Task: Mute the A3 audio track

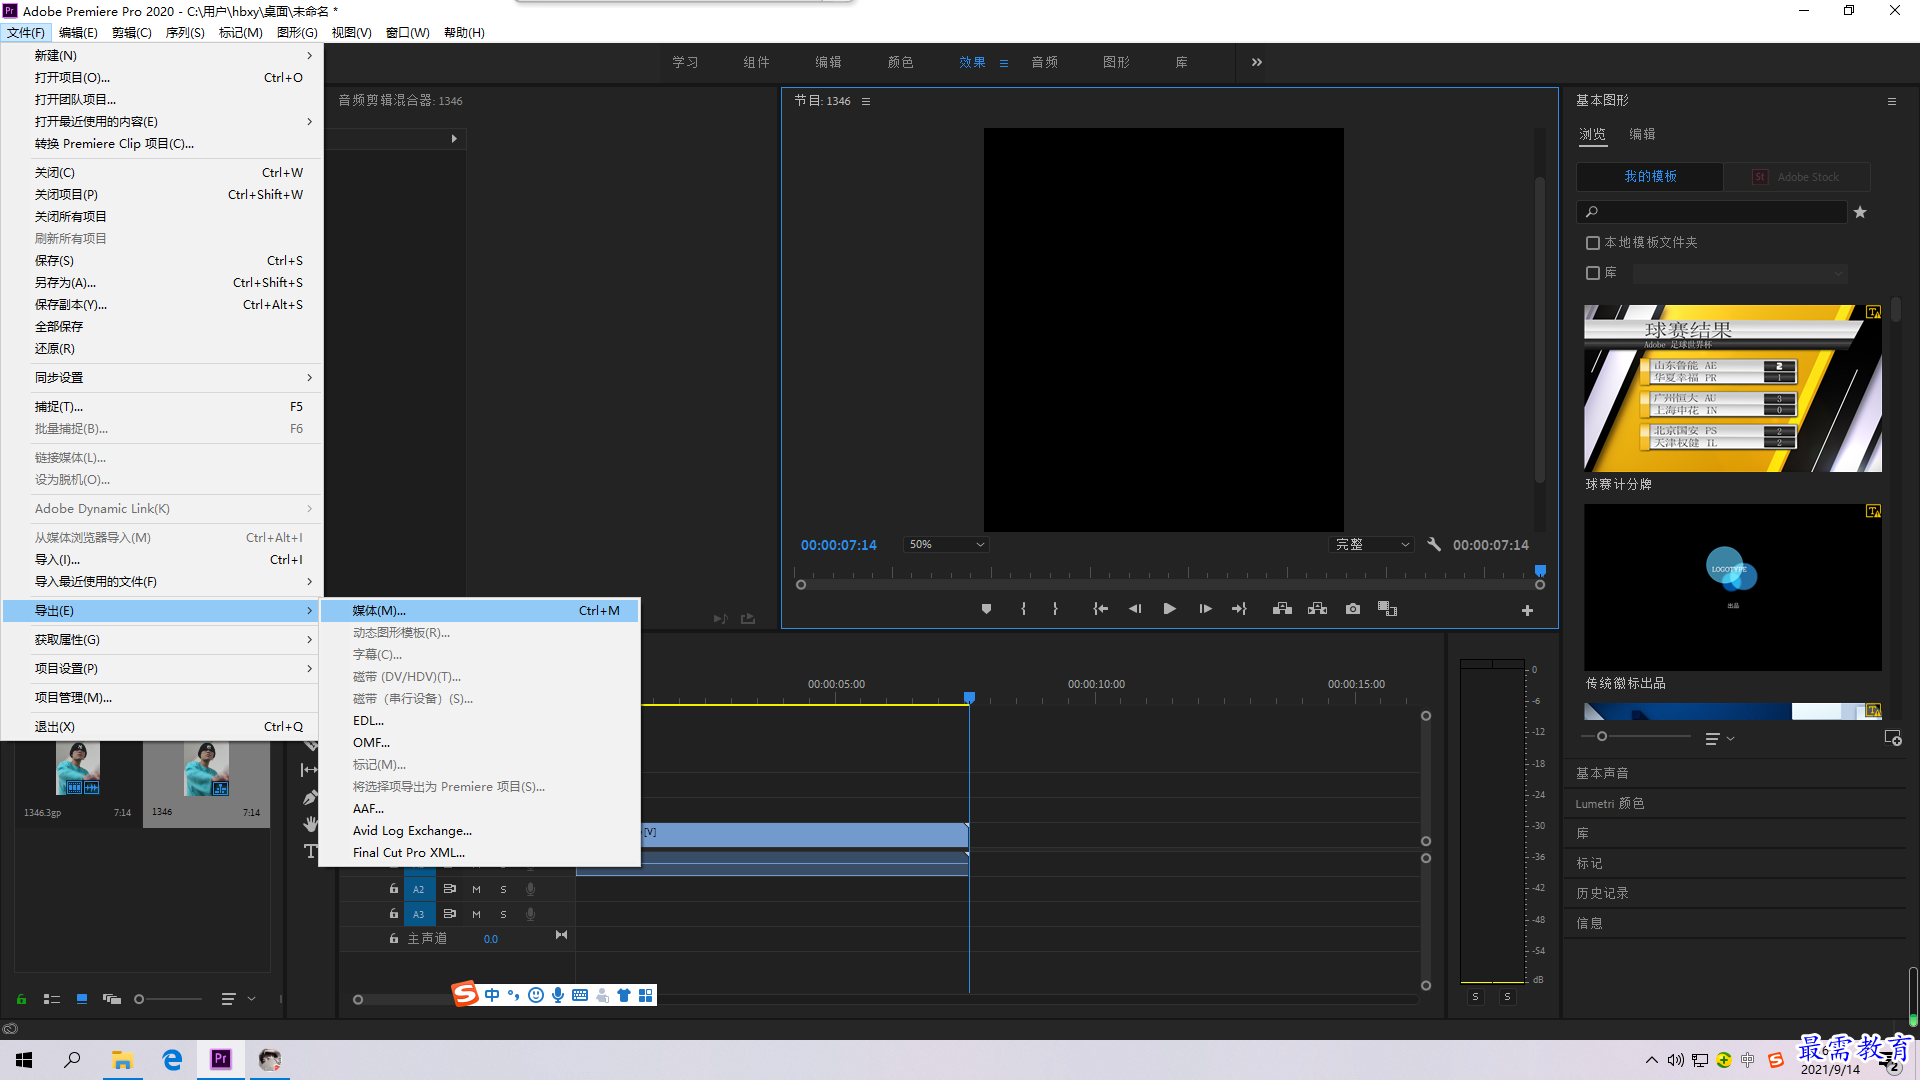Action: (477, 914)
